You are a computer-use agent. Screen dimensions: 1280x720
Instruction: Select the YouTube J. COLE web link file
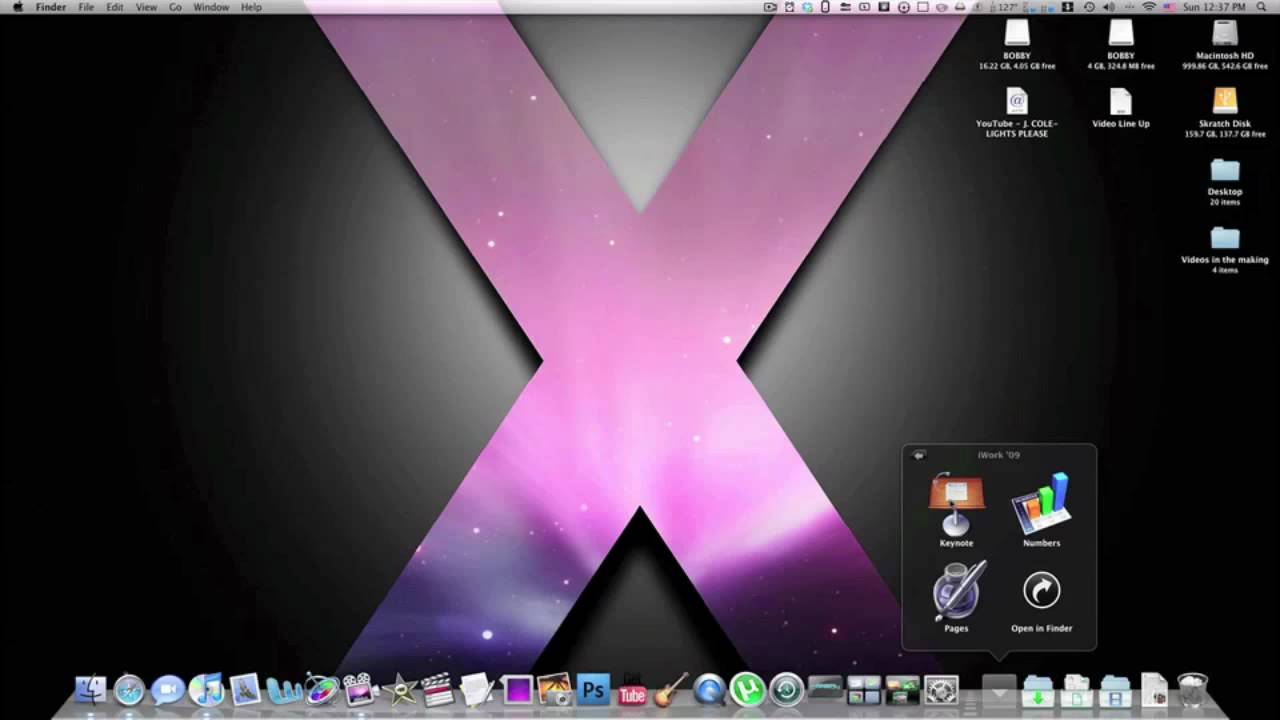coord(1017,101)
